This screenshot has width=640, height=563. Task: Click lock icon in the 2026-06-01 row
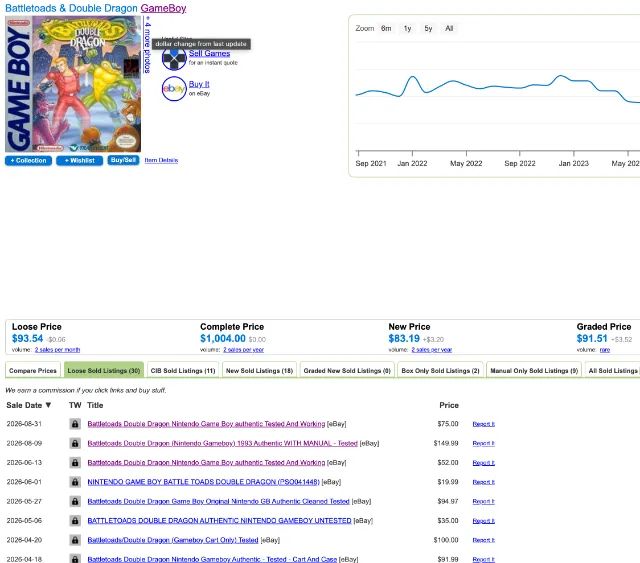[x=75, y=482]
